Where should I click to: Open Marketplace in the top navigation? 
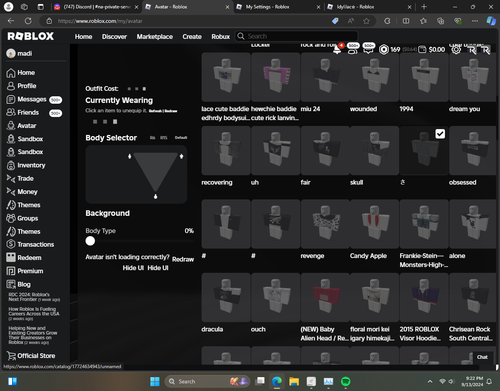(x=155, y=37)
